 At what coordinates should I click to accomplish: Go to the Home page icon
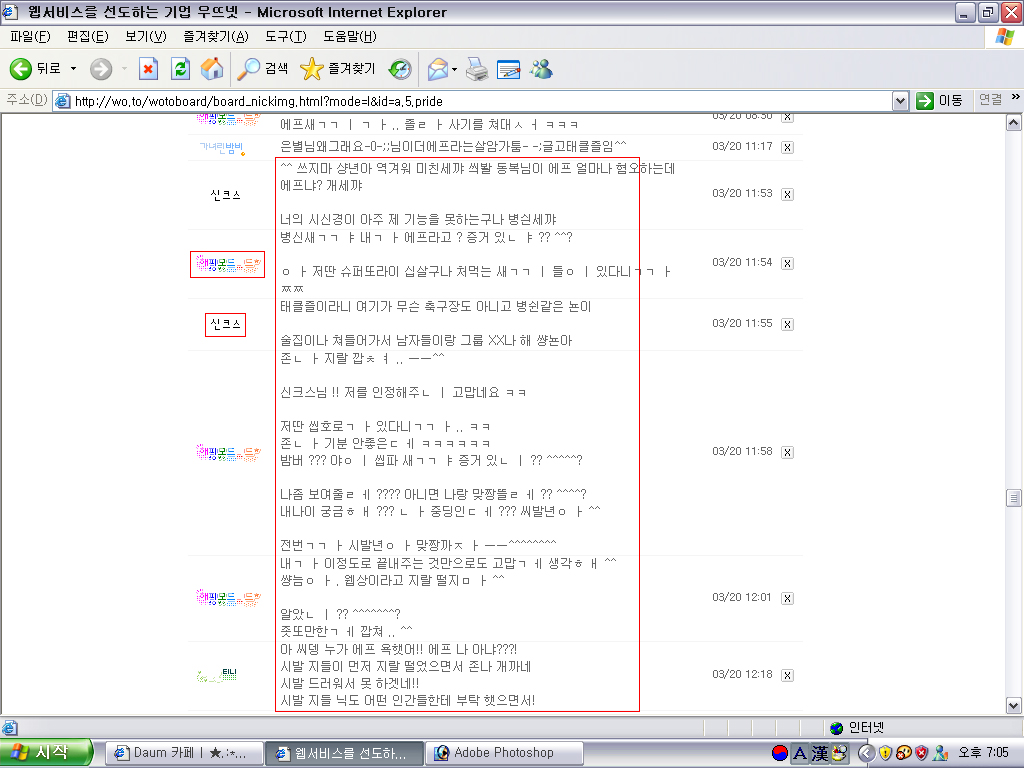pos(212,69)
